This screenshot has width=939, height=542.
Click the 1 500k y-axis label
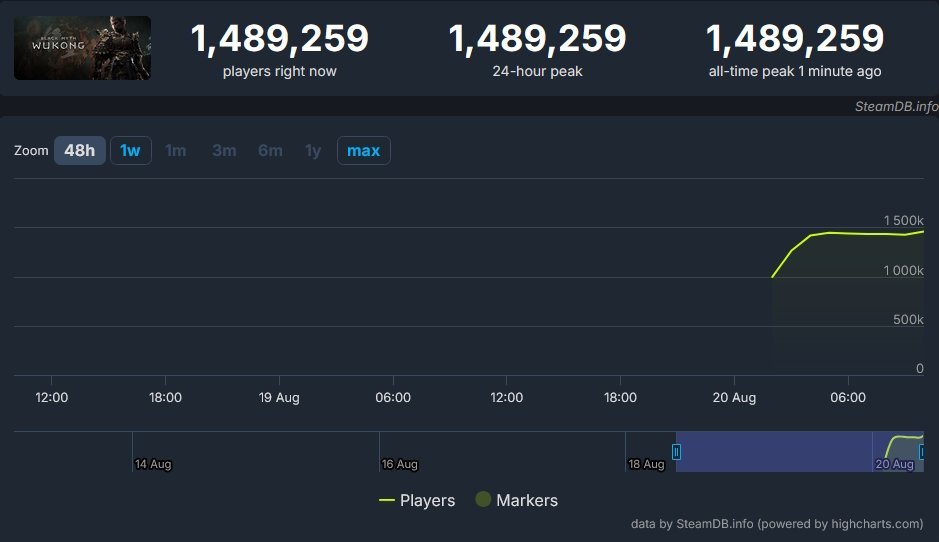click(x=904, y=220)
